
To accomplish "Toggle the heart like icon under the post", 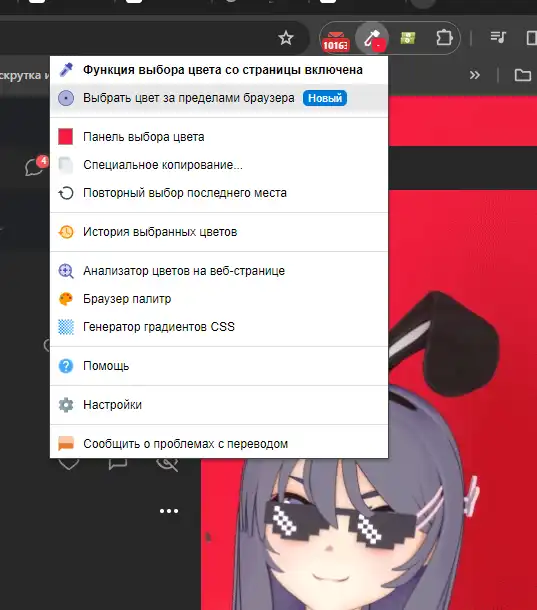I will pos(69,464).
